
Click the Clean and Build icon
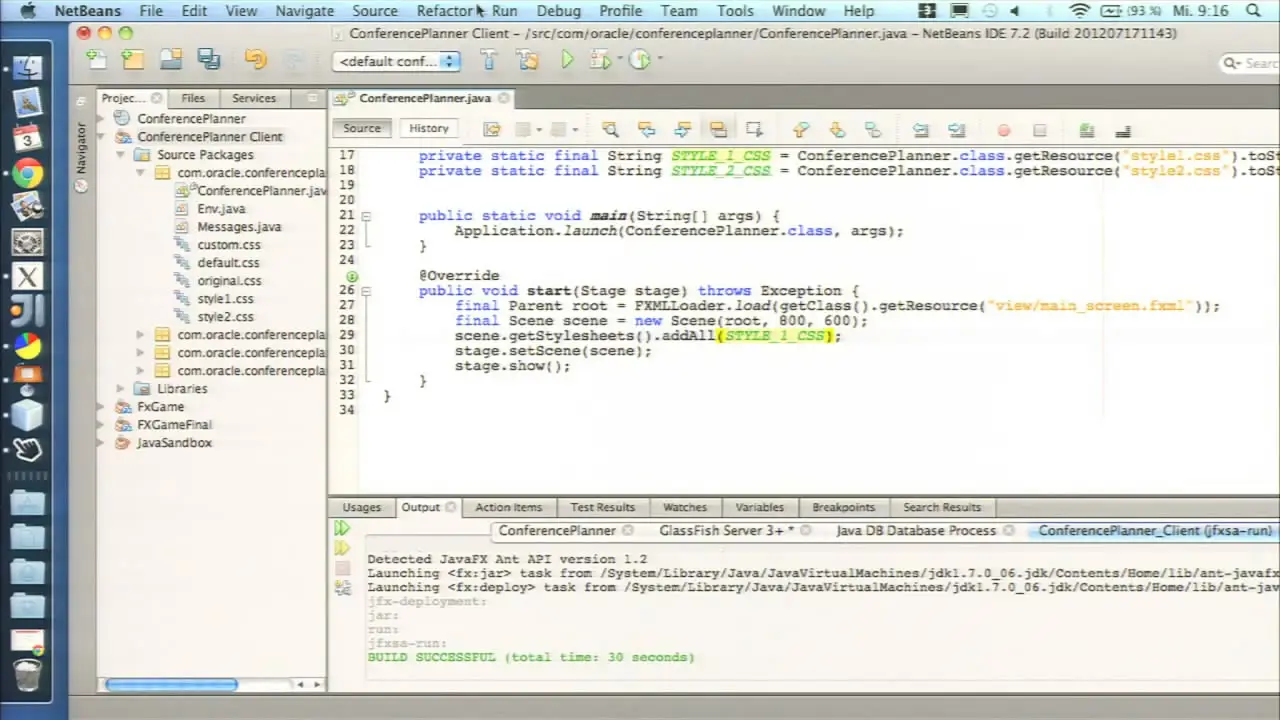click(527, 60)
